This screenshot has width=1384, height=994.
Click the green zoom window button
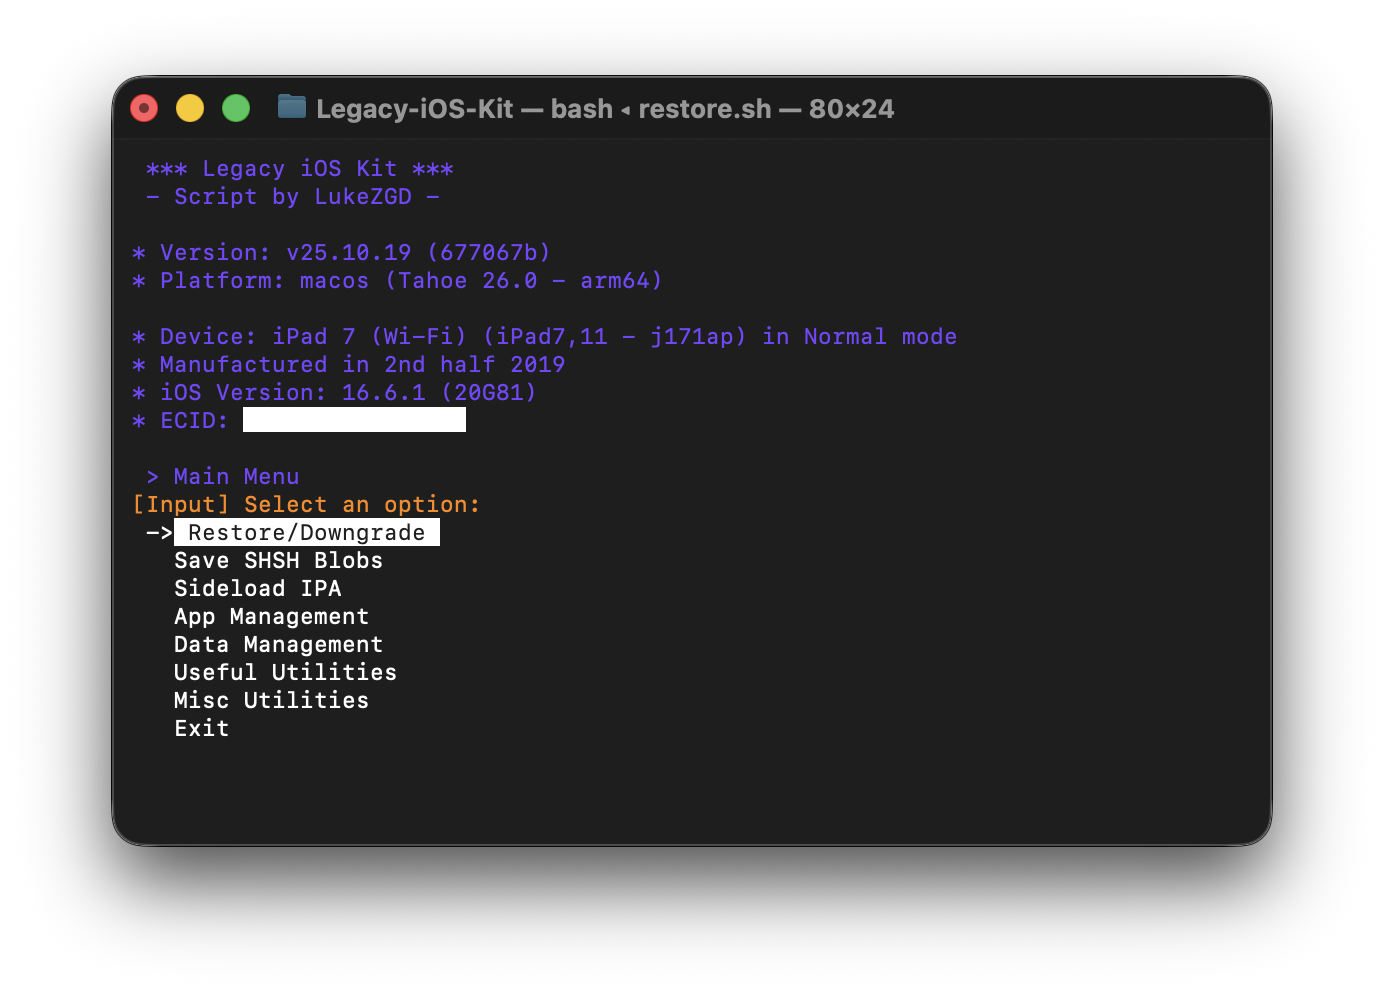point(236,108)
